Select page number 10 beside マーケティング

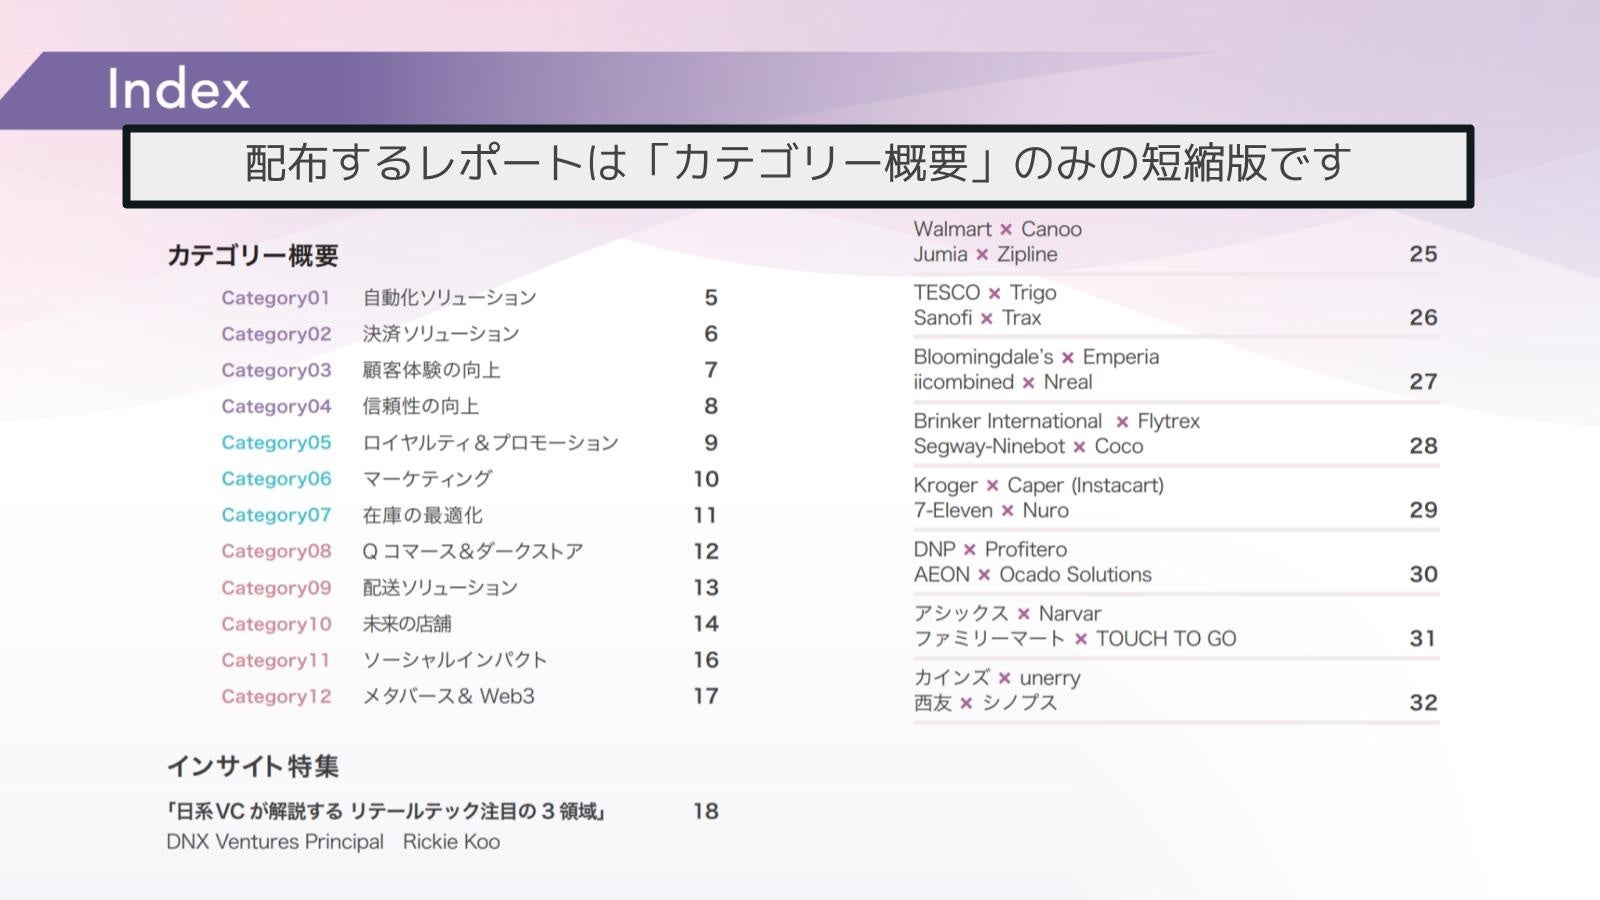(x=706, y=479)
